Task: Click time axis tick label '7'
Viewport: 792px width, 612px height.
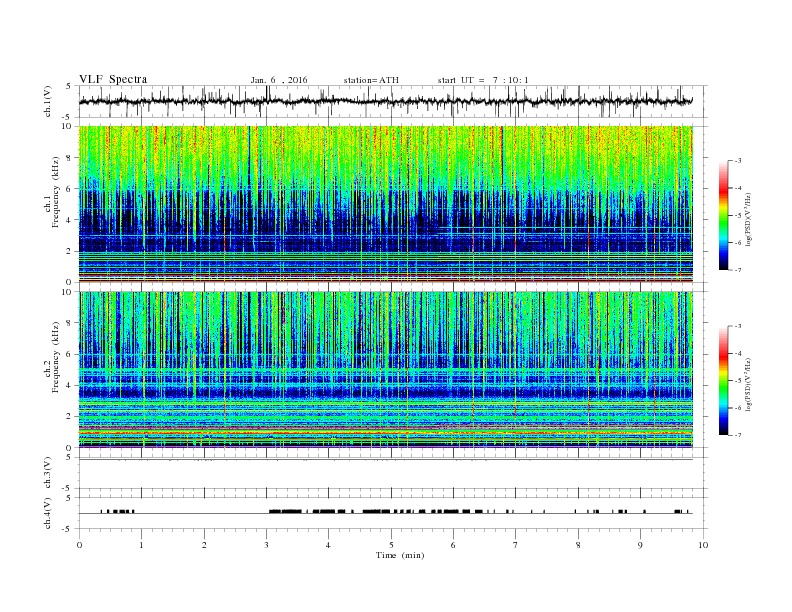Action: click(x=516, y=545)
